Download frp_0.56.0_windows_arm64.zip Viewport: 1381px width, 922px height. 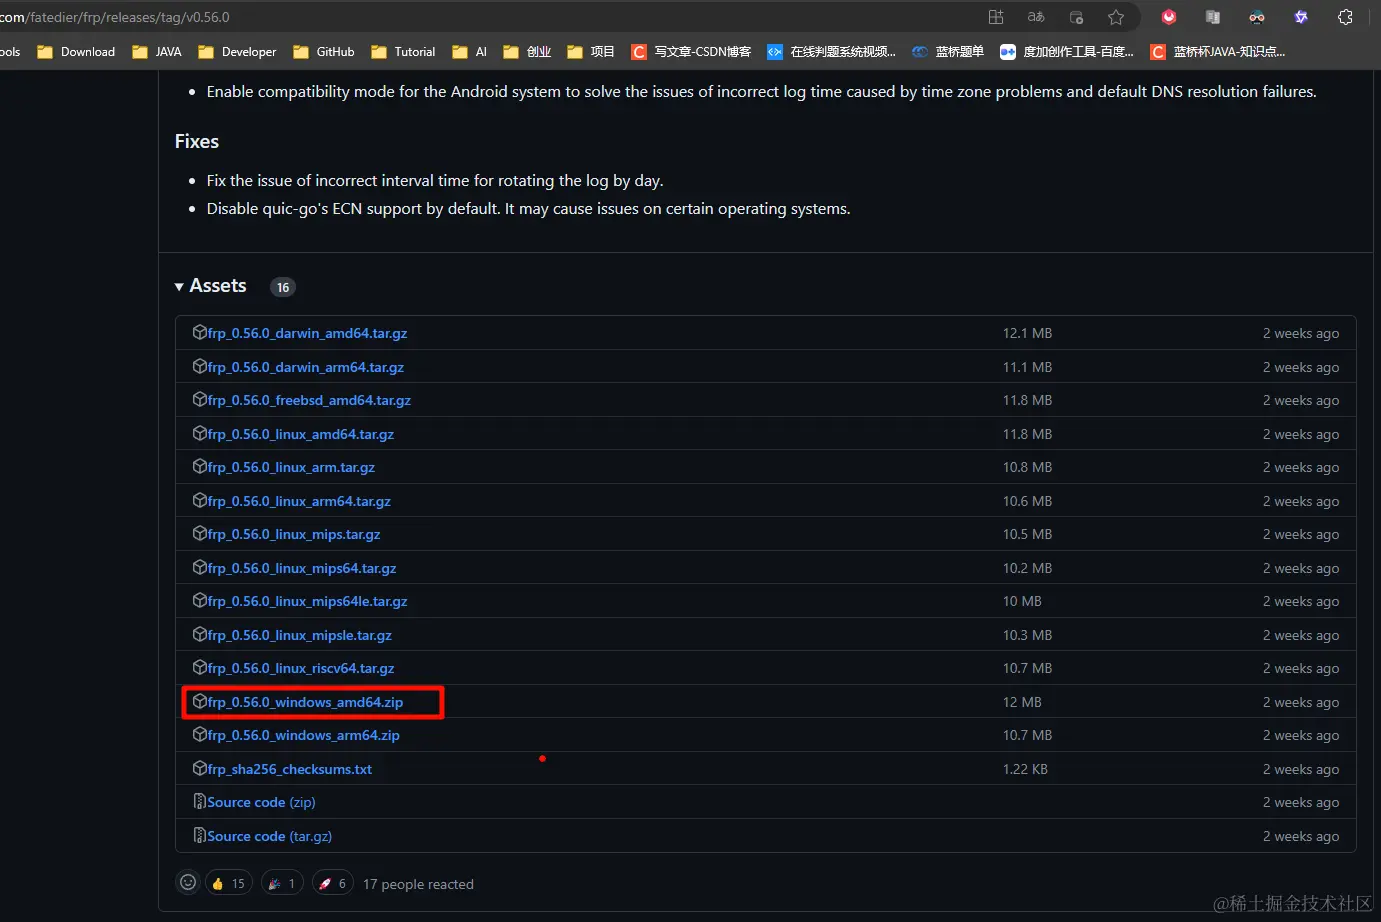coord(303,735)
